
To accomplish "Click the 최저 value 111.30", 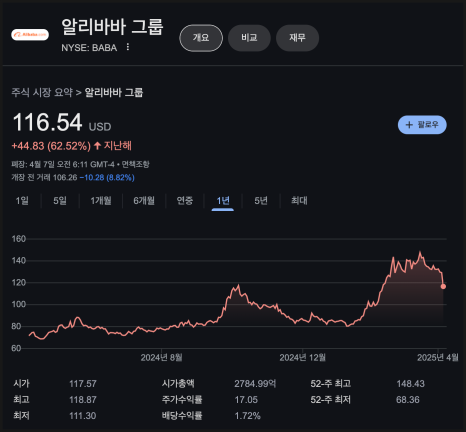I will pos(83,416).
